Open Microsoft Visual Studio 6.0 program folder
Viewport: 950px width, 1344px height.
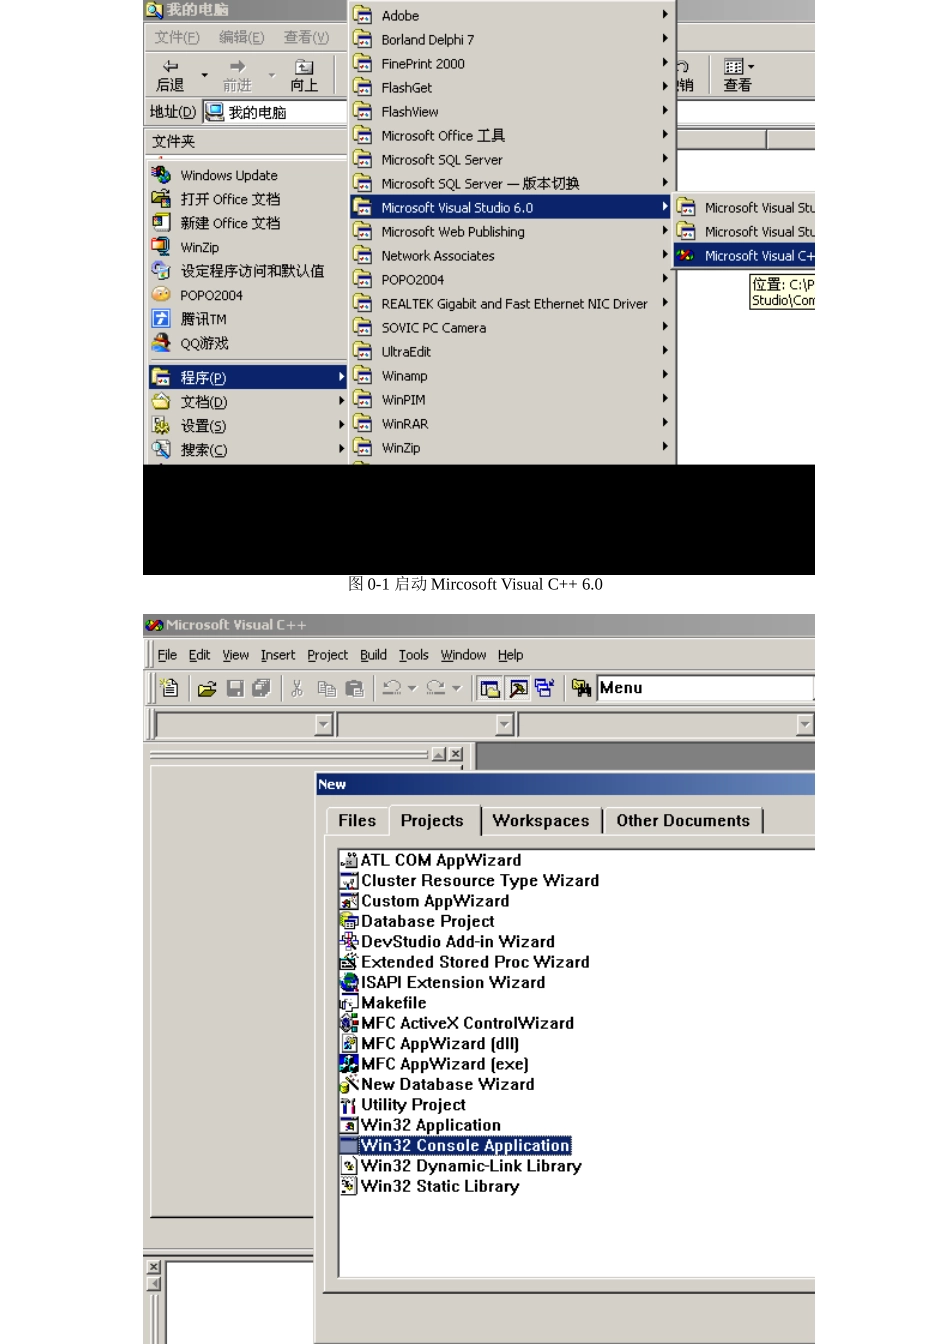(x=510, y=207)
